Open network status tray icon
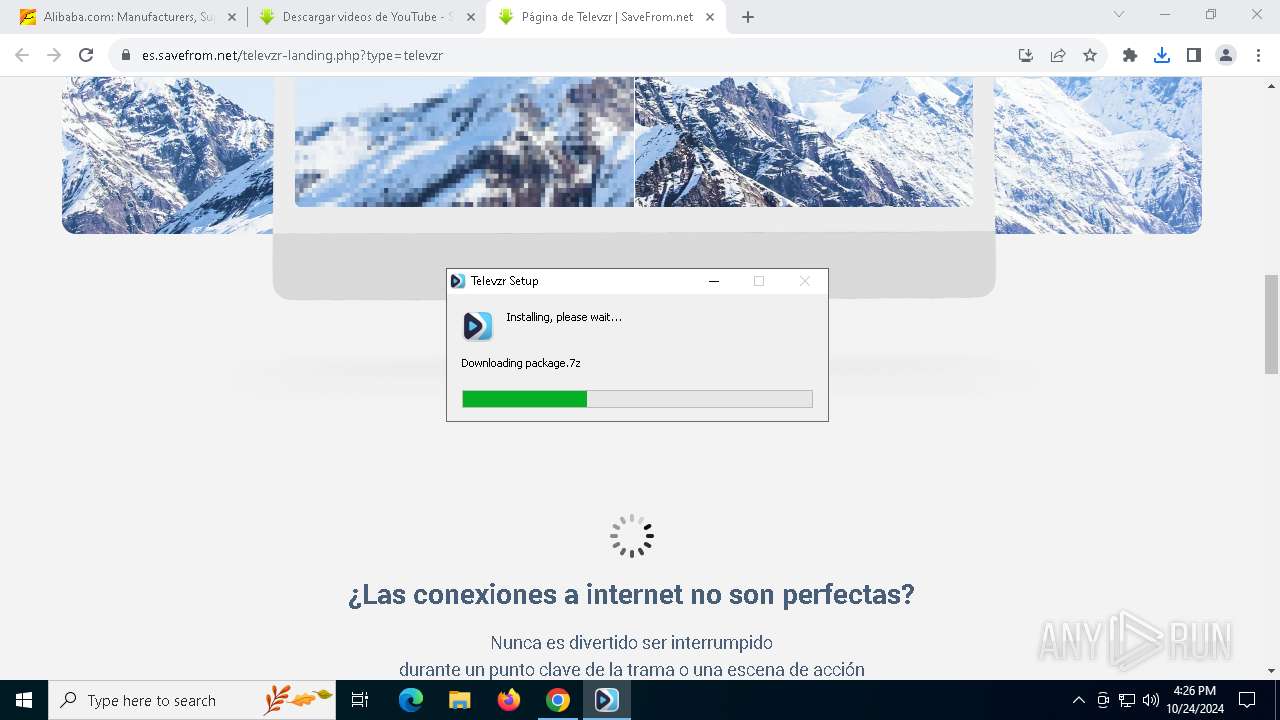 click(x=1127, y=700)
